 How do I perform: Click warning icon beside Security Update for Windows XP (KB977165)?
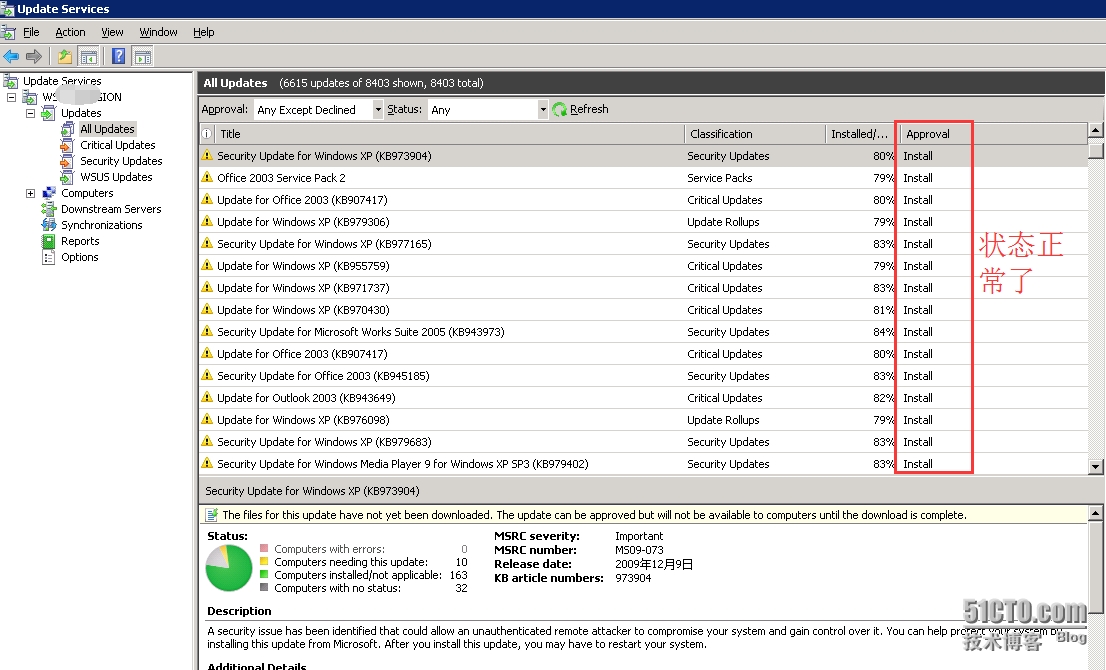[207, 243]
